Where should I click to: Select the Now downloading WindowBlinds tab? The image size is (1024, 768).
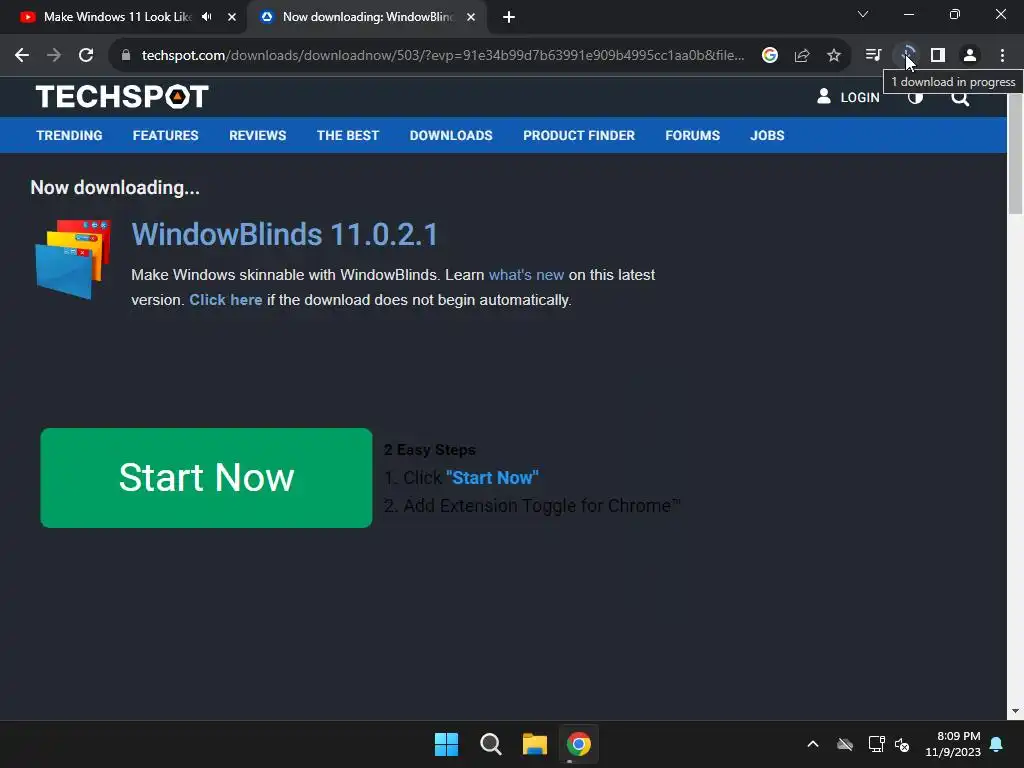367,17
